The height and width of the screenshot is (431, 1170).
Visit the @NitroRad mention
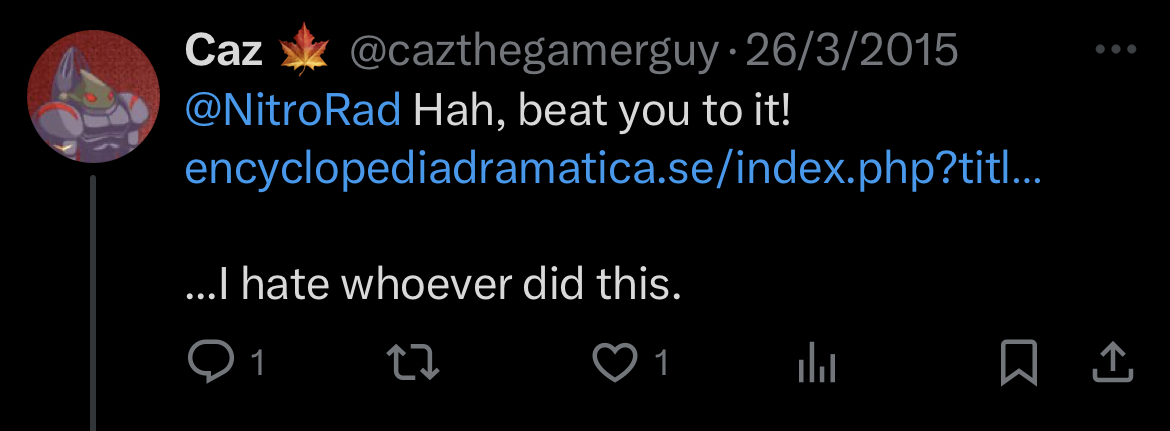pos(293,111)
